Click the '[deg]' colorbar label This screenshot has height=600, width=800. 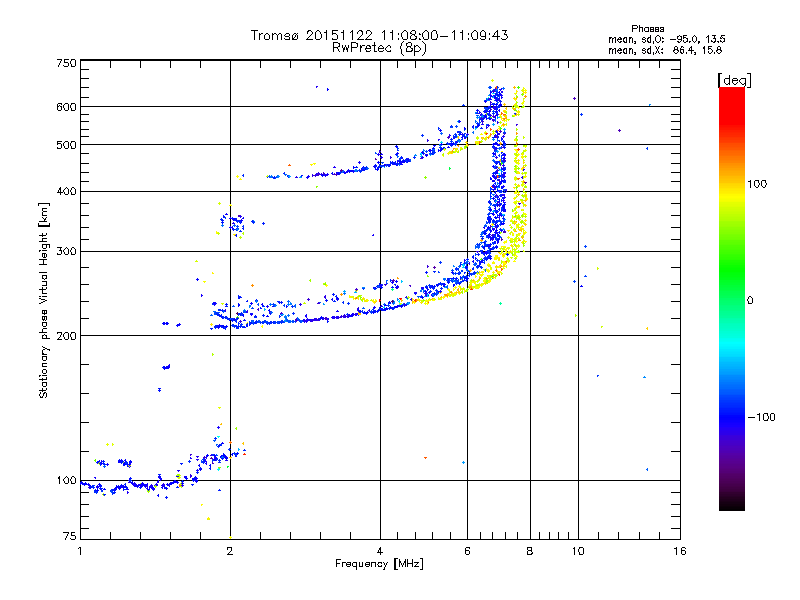tap(734, 80)
